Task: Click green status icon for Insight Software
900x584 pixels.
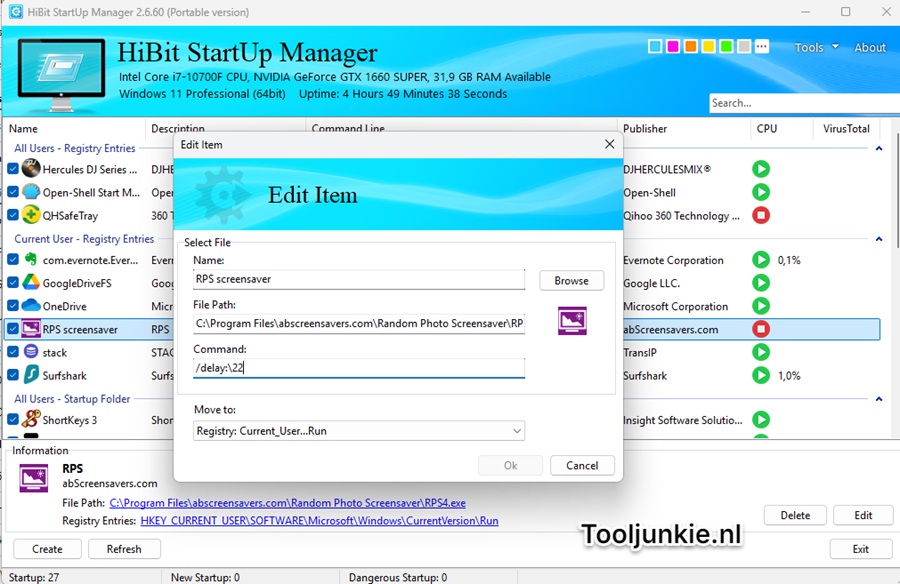Action: click(x=761, y=420)
